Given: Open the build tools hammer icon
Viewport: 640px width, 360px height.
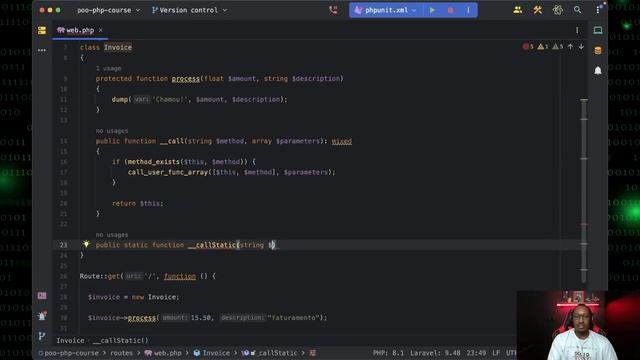Looking at the screenshot, I should click(x=538, y=10).
